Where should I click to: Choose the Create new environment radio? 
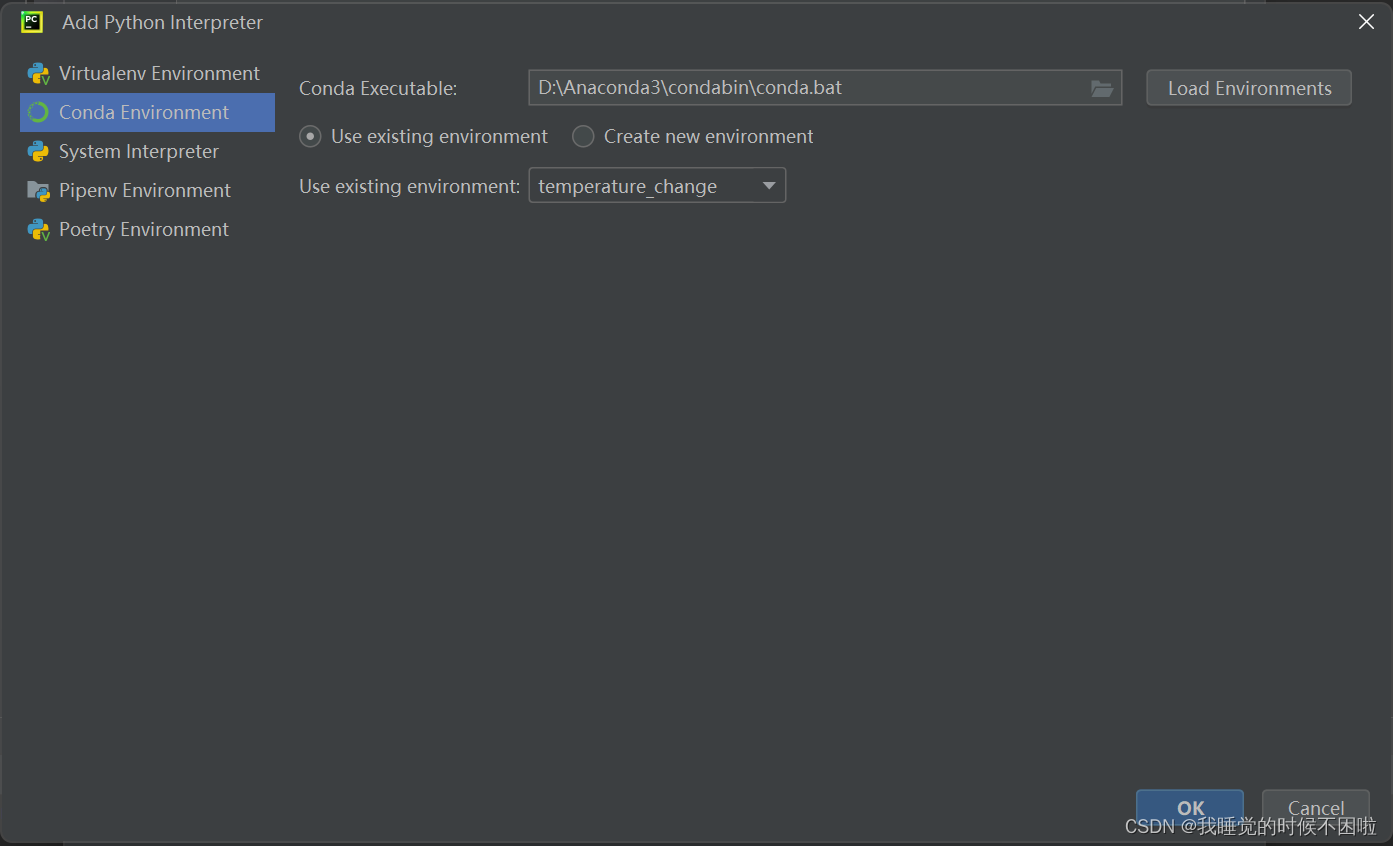[x=583, y=136]
